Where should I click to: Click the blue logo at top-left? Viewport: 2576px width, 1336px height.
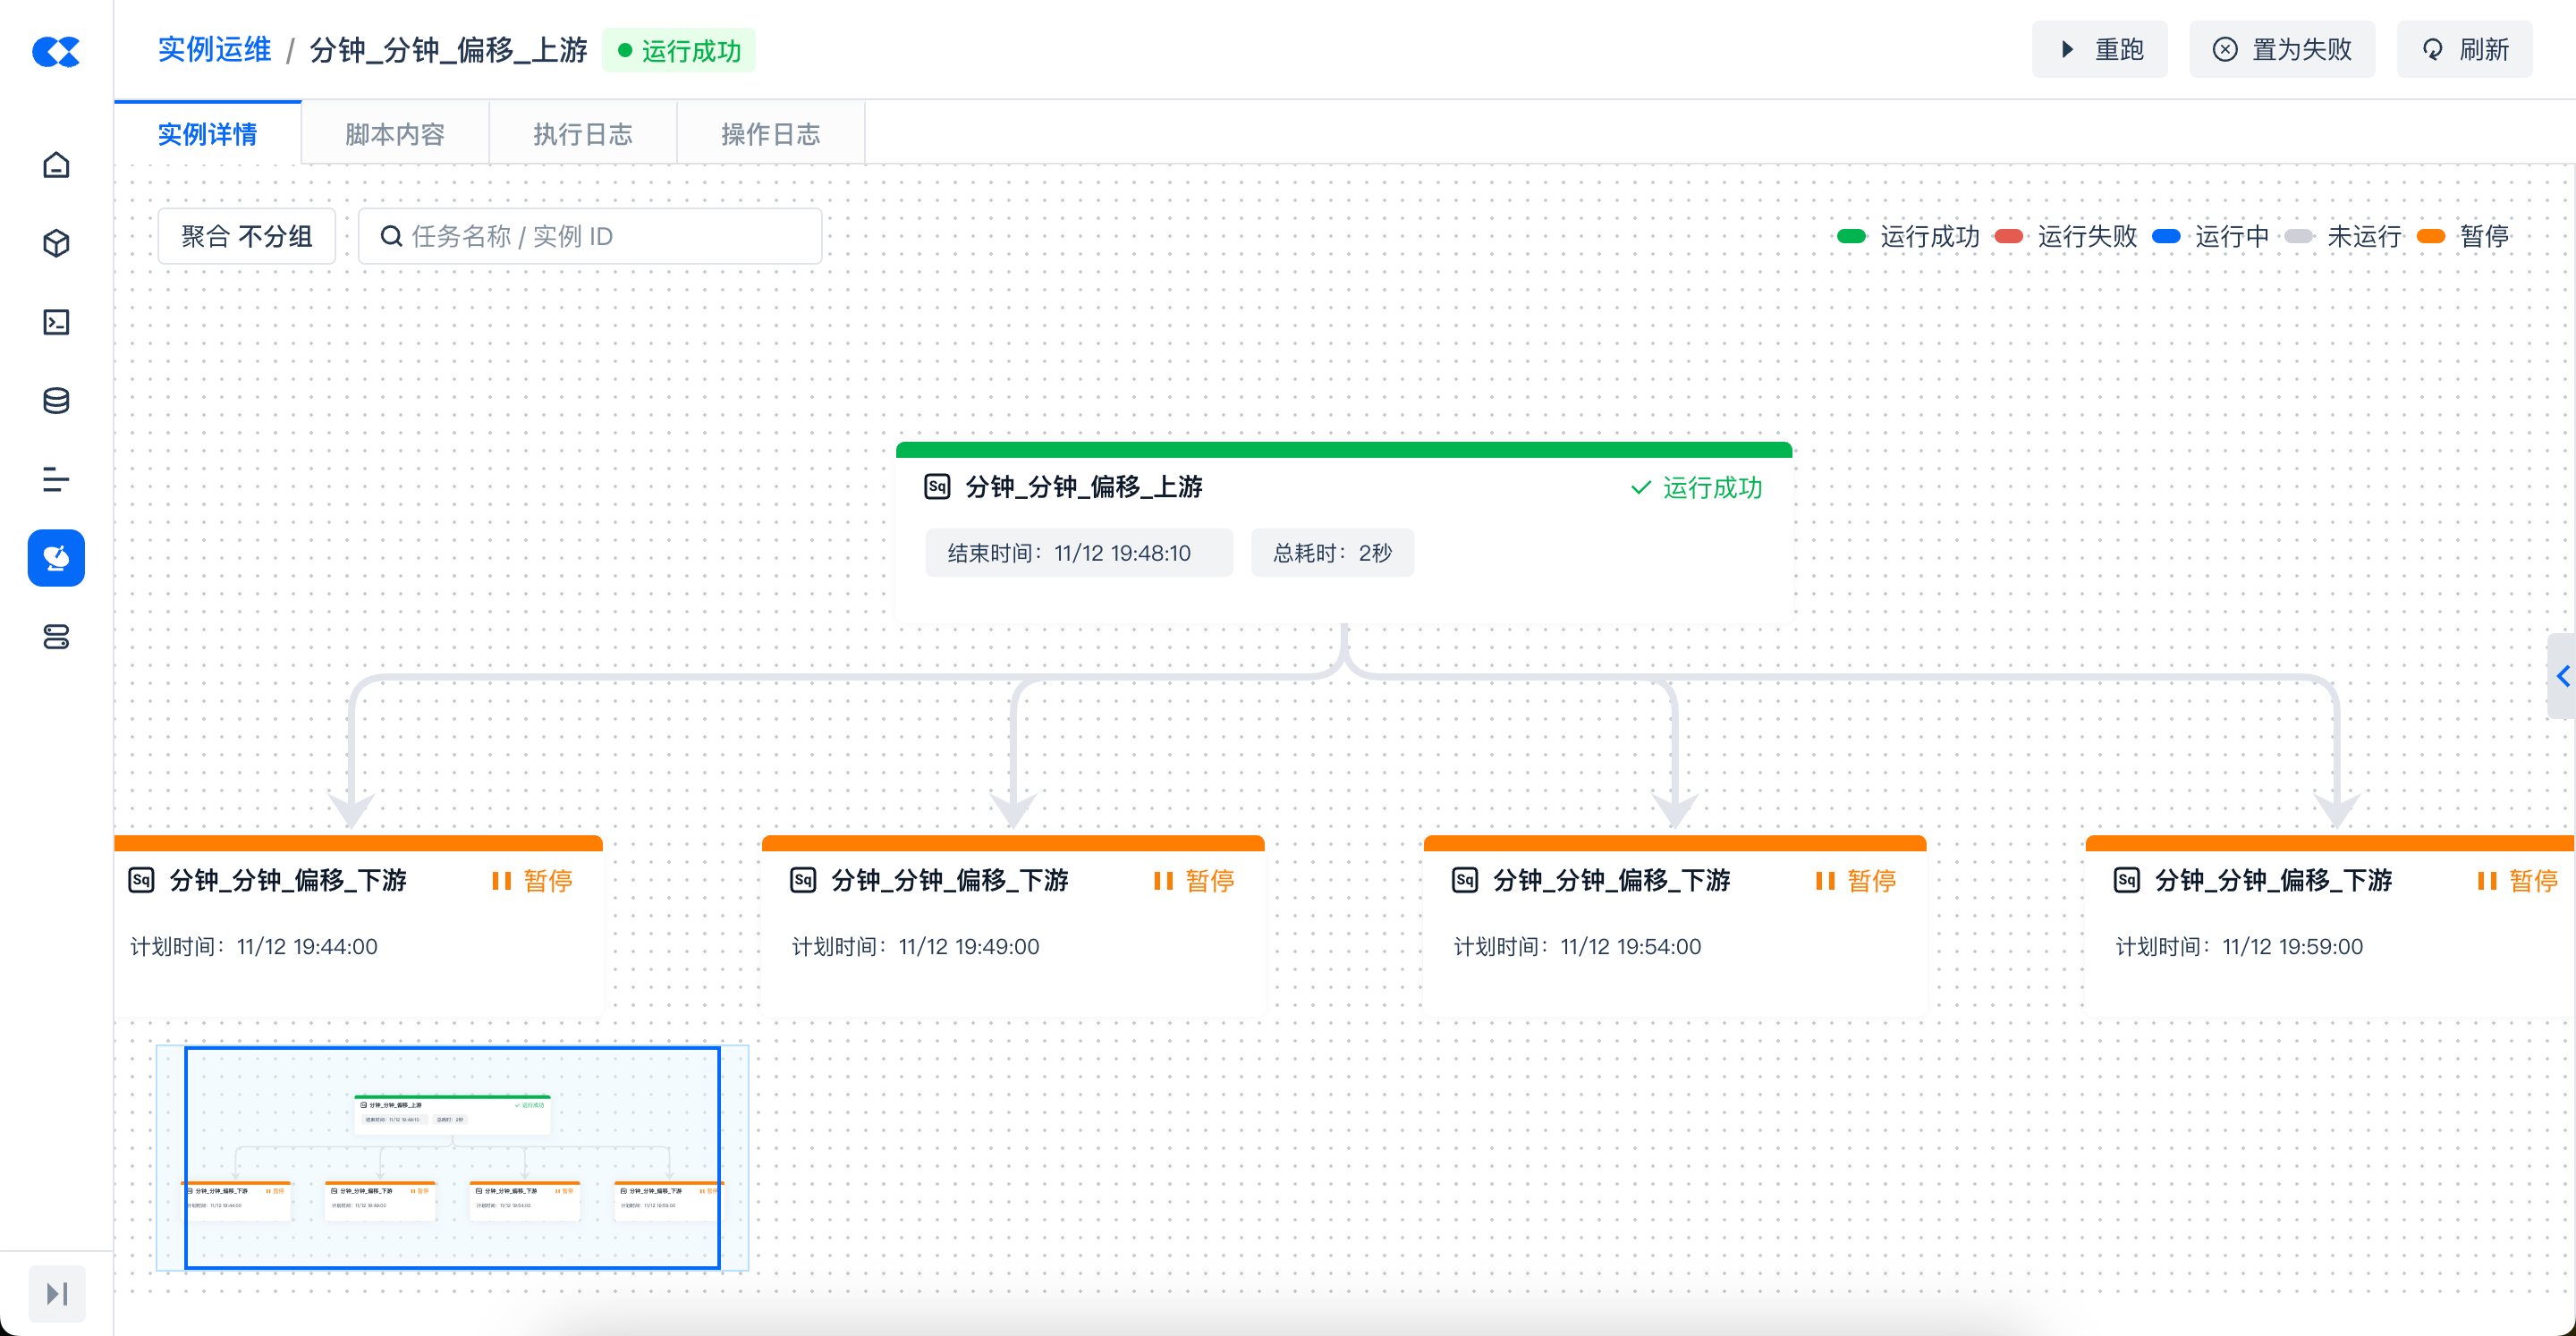56,51
